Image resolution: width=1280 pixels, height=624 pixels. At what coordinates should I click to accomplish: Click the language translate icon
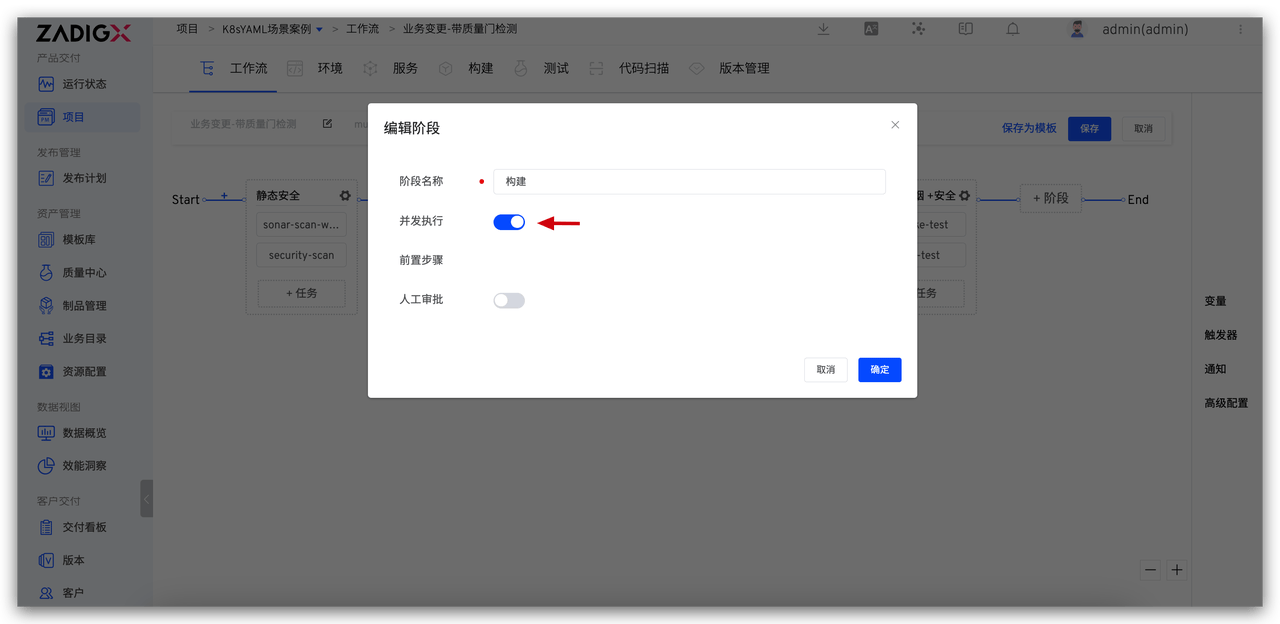(871, 29)
